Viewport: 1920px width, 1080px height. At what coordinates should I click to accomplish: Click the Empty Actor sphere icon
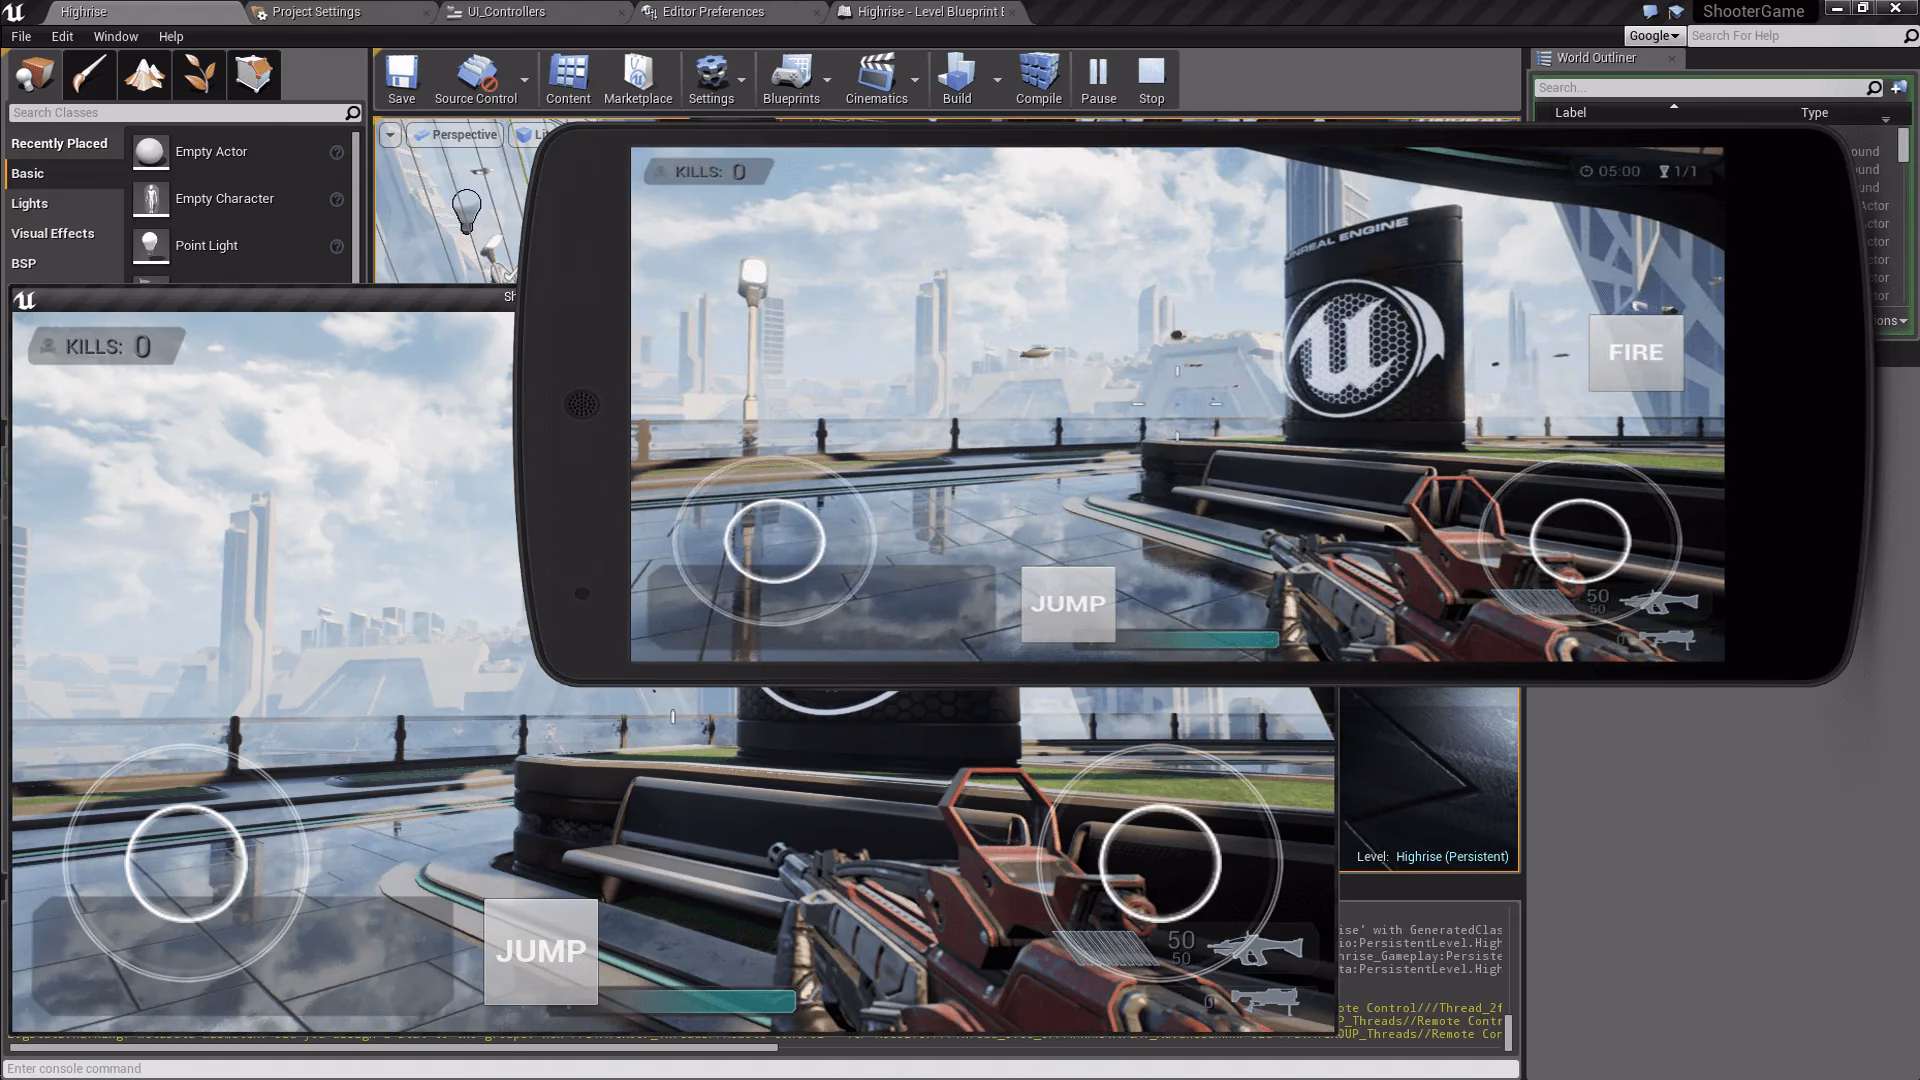pyautogui.click(x=150, y=152)
